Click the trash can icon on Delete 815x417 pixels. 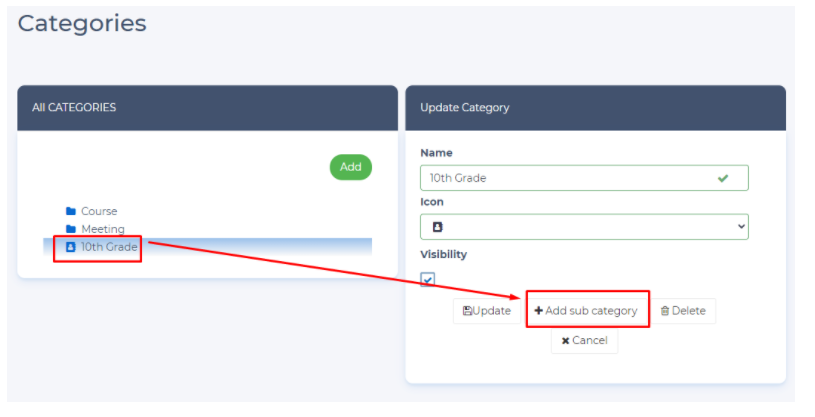pyautogui.click(x=664, y=311)
